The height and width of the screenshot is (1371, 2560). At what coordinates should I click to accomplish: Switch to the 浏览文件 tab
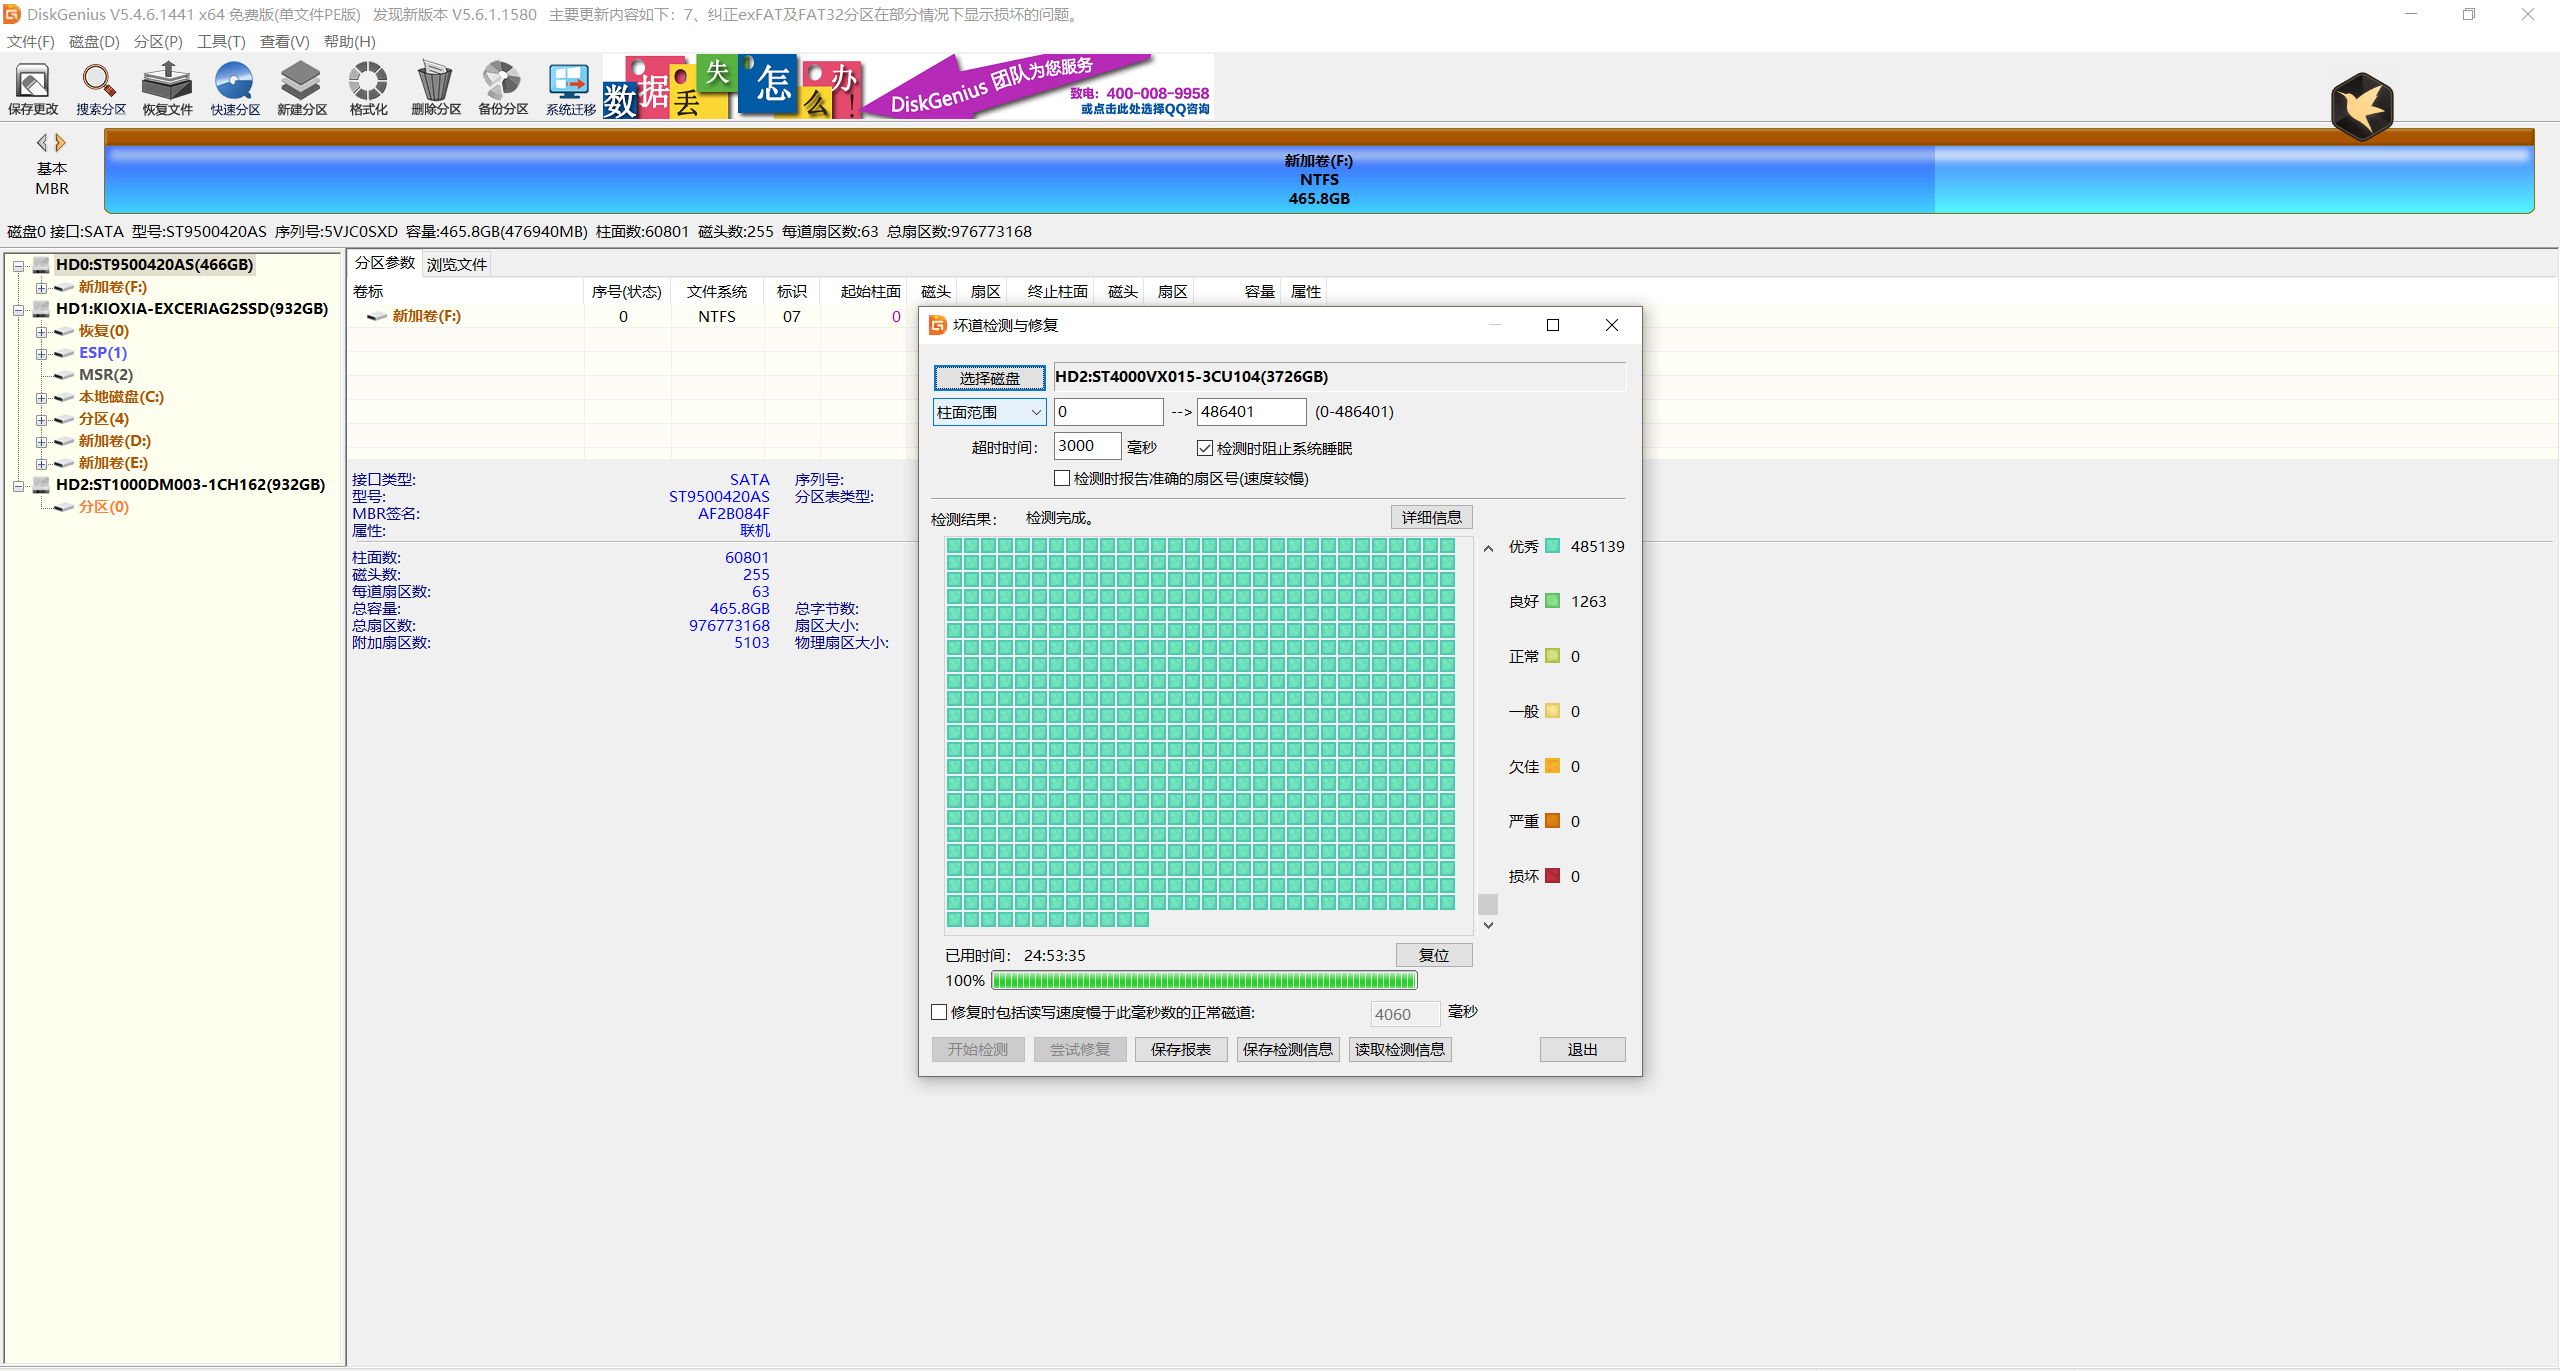457,265
